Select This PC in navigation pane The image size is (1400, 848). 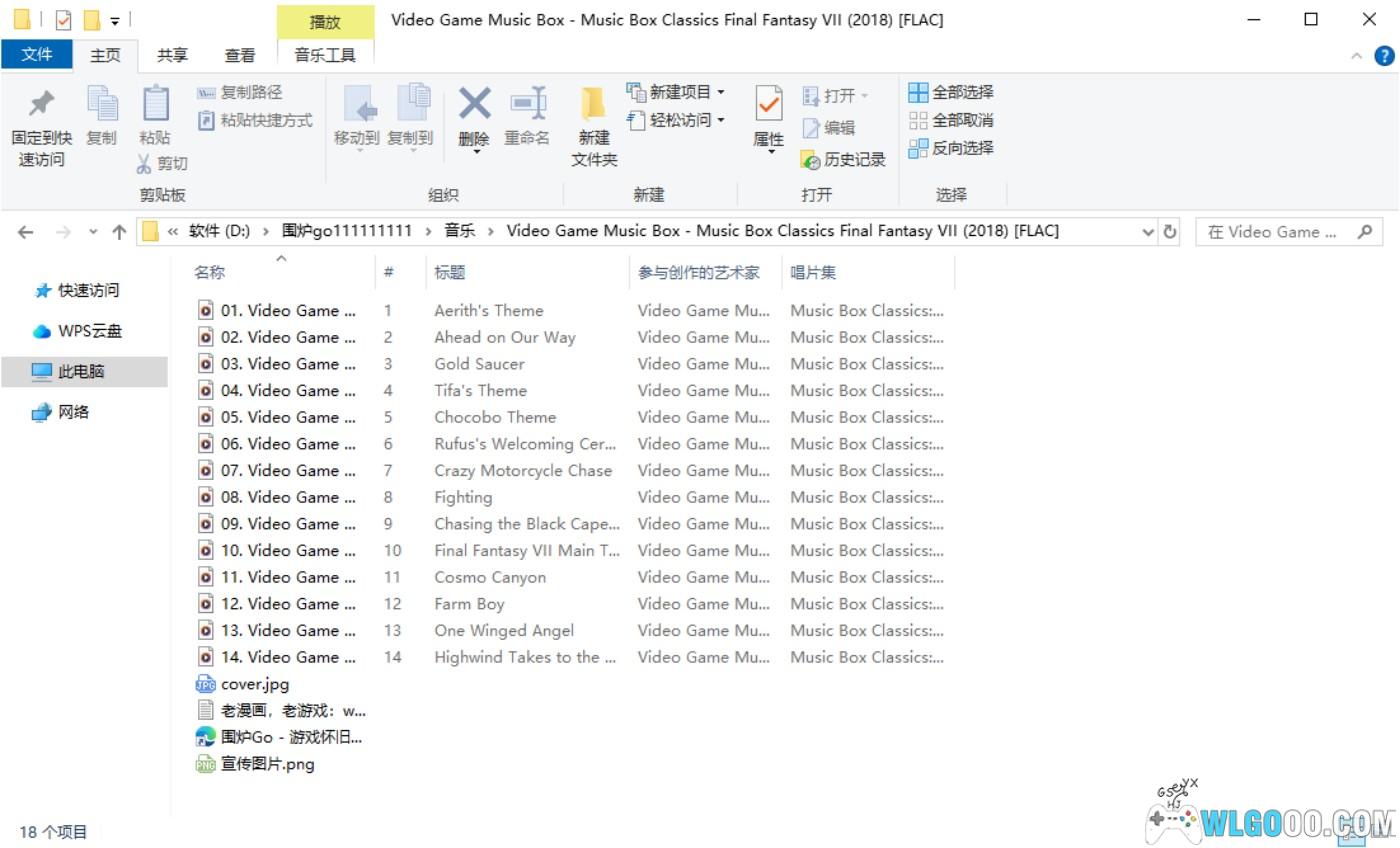[81, 371]
